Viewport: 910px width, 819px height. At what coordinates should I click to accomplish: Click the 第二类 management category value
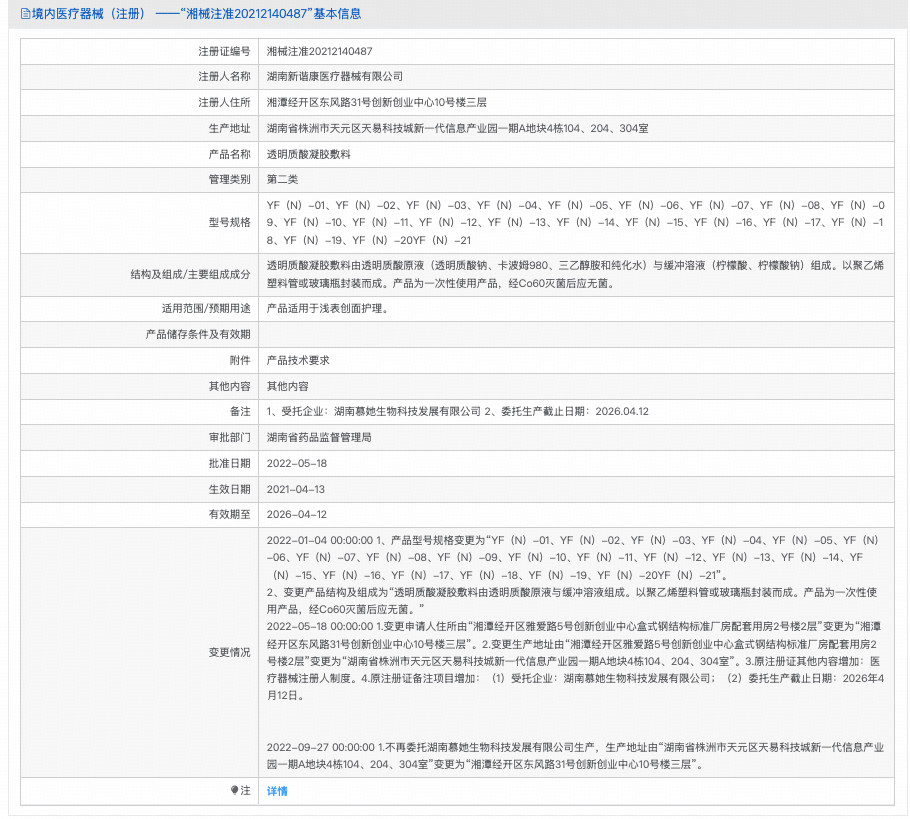282,179
